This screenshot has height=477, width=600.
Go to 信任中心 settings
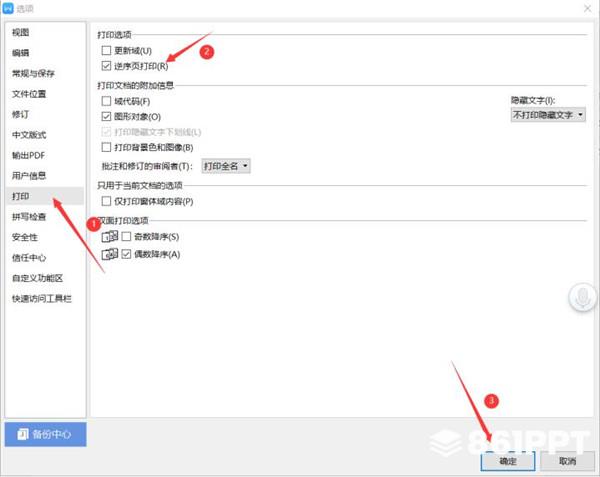(29, 258)
